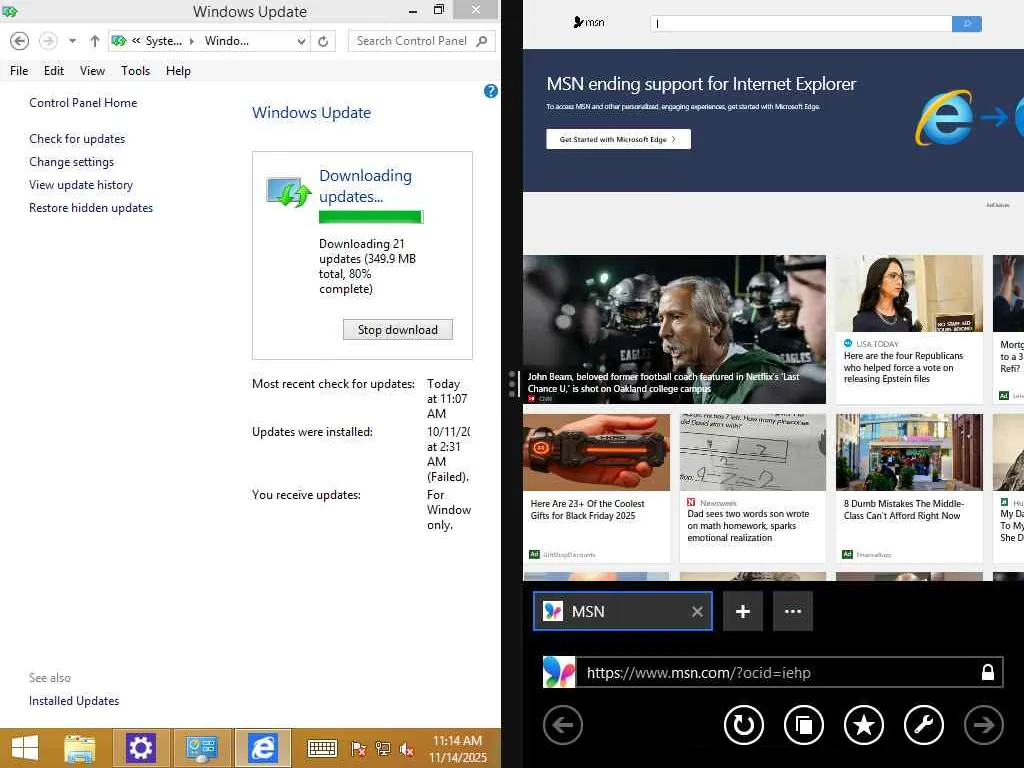The width and height of the screenshot is (1024, 768).
Task: Click the browser back arrow button
Action: click(562, 725)
